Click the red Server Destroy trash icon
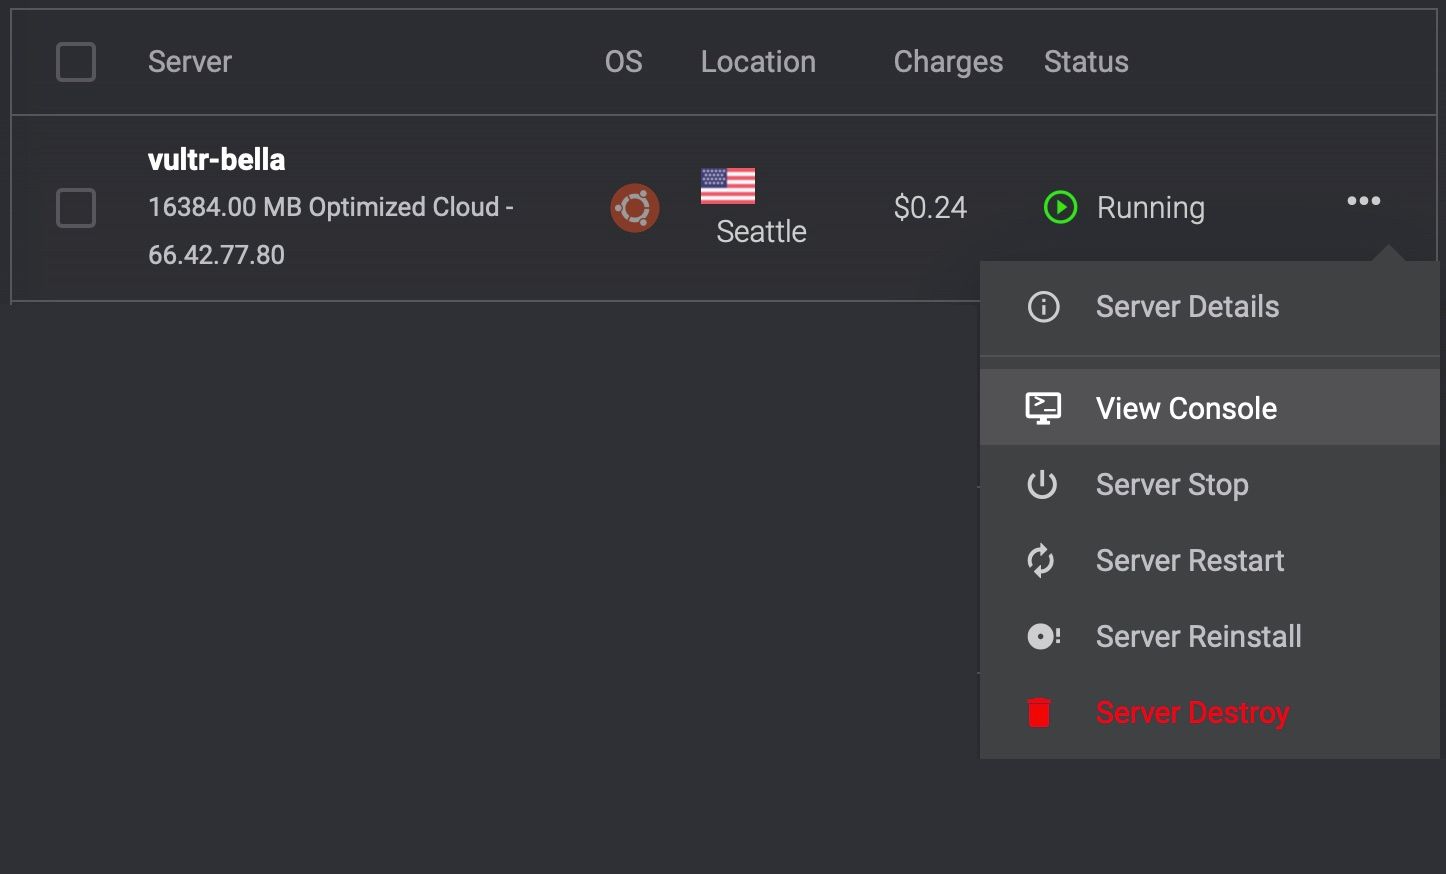Viewport: 1446px width, 874px height. pyautogui.click(x=1040, y=712)
